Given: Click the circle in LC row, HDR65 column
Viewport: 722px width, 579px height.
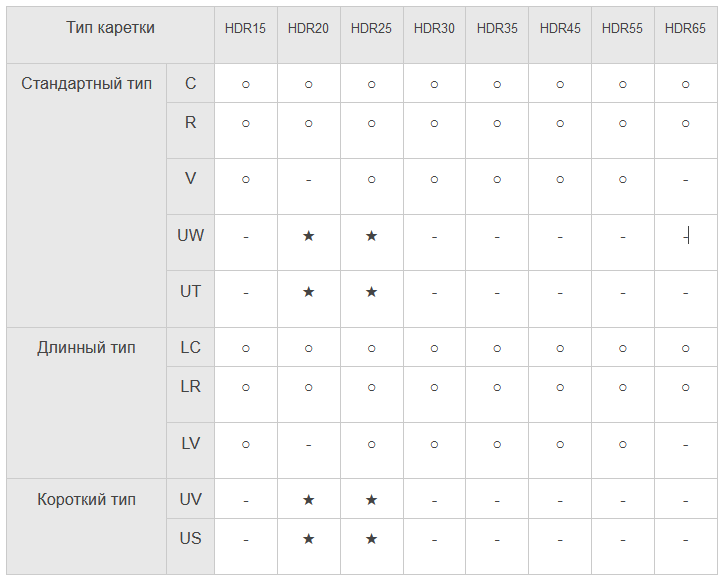Looking at the screenshot, I should click(686, 349).
